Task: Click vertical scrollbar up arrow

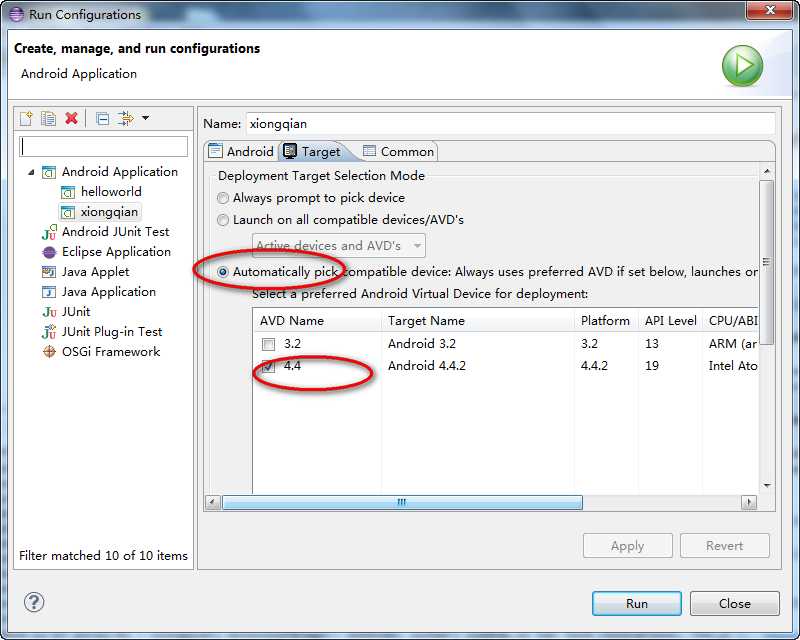Action: tap(767, 172)
